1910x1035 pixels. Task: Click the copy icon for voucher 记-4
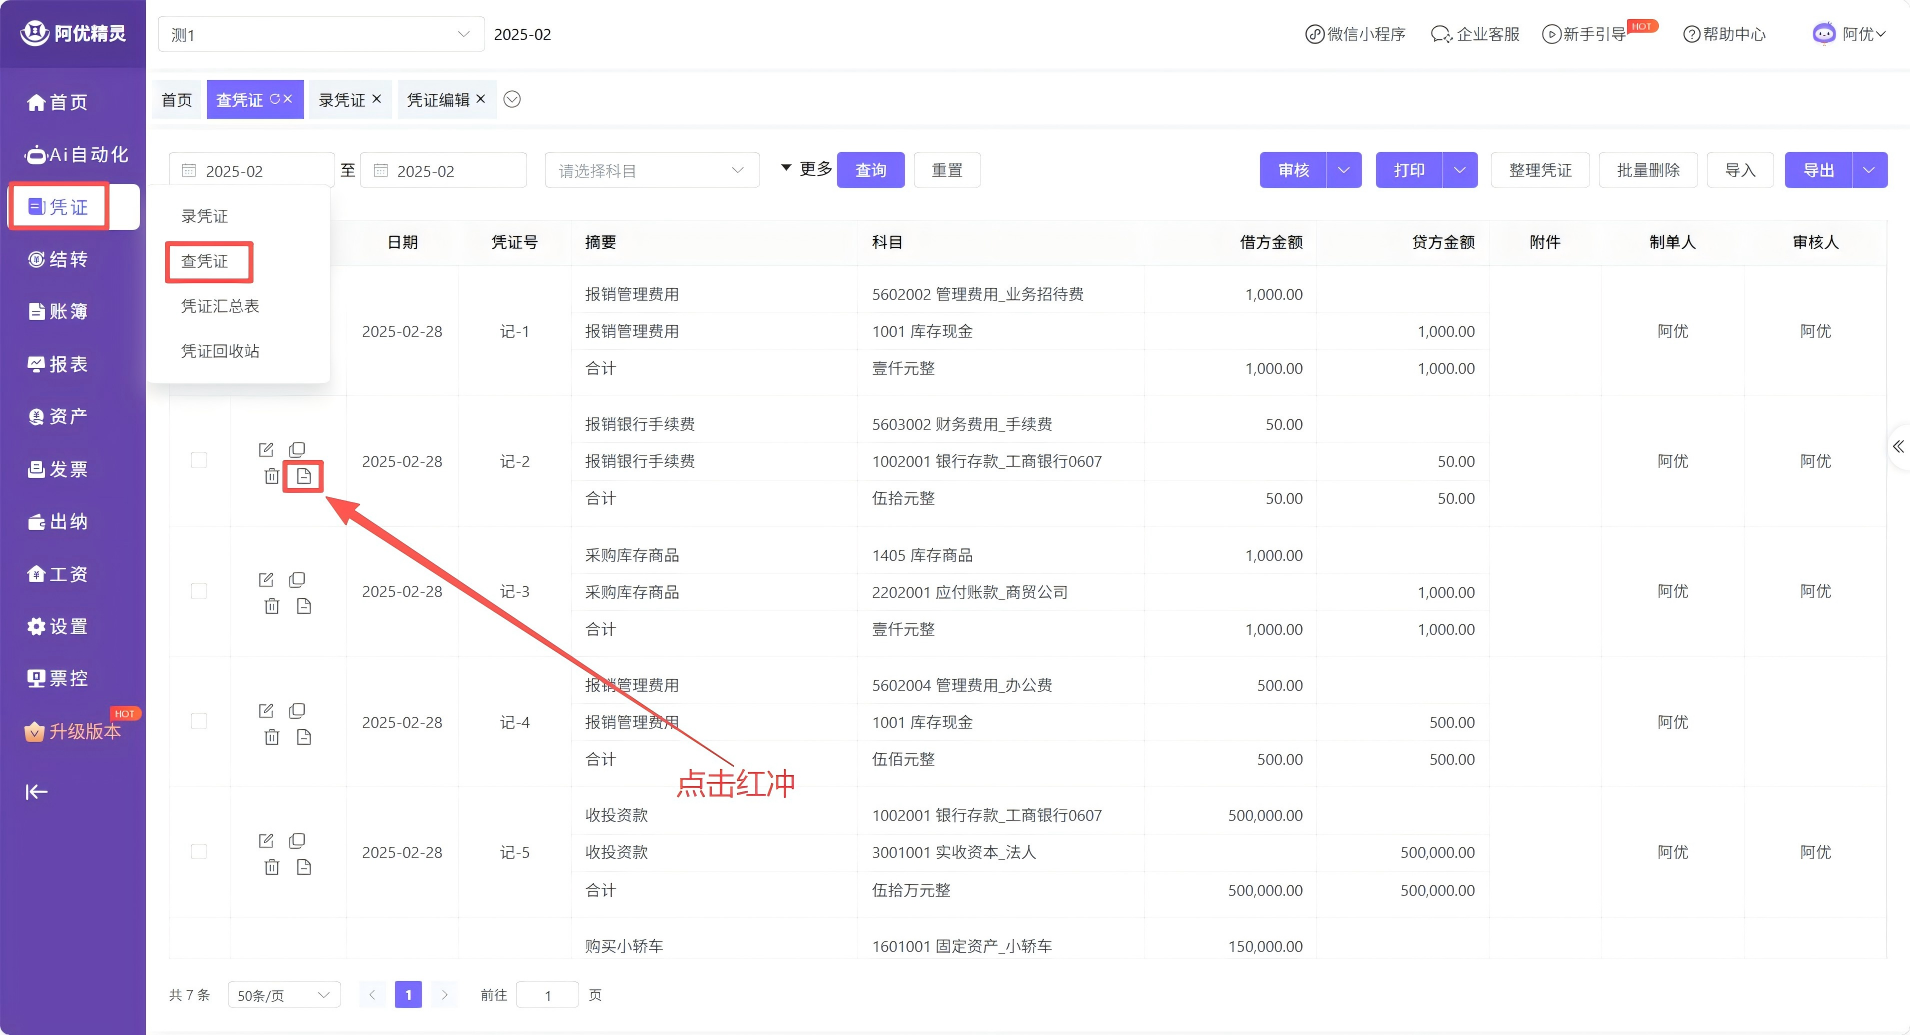coord(297,711)
